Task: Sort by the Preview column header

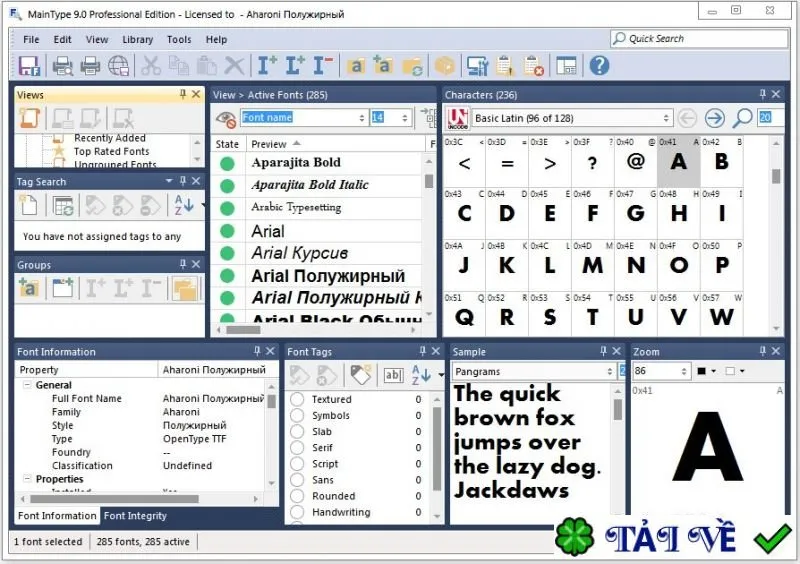Action: point(337,144)
